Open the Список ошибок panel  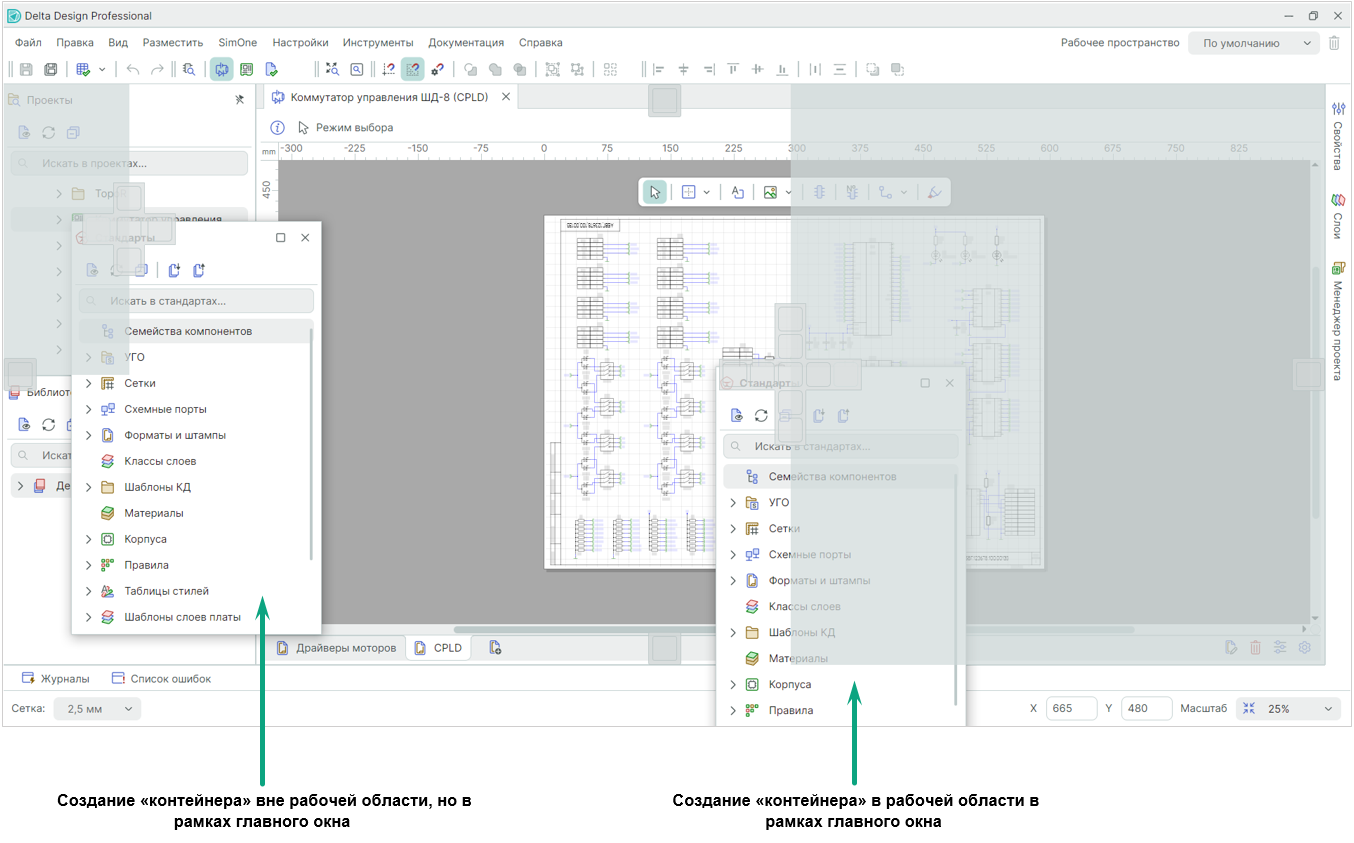[161, 678]
